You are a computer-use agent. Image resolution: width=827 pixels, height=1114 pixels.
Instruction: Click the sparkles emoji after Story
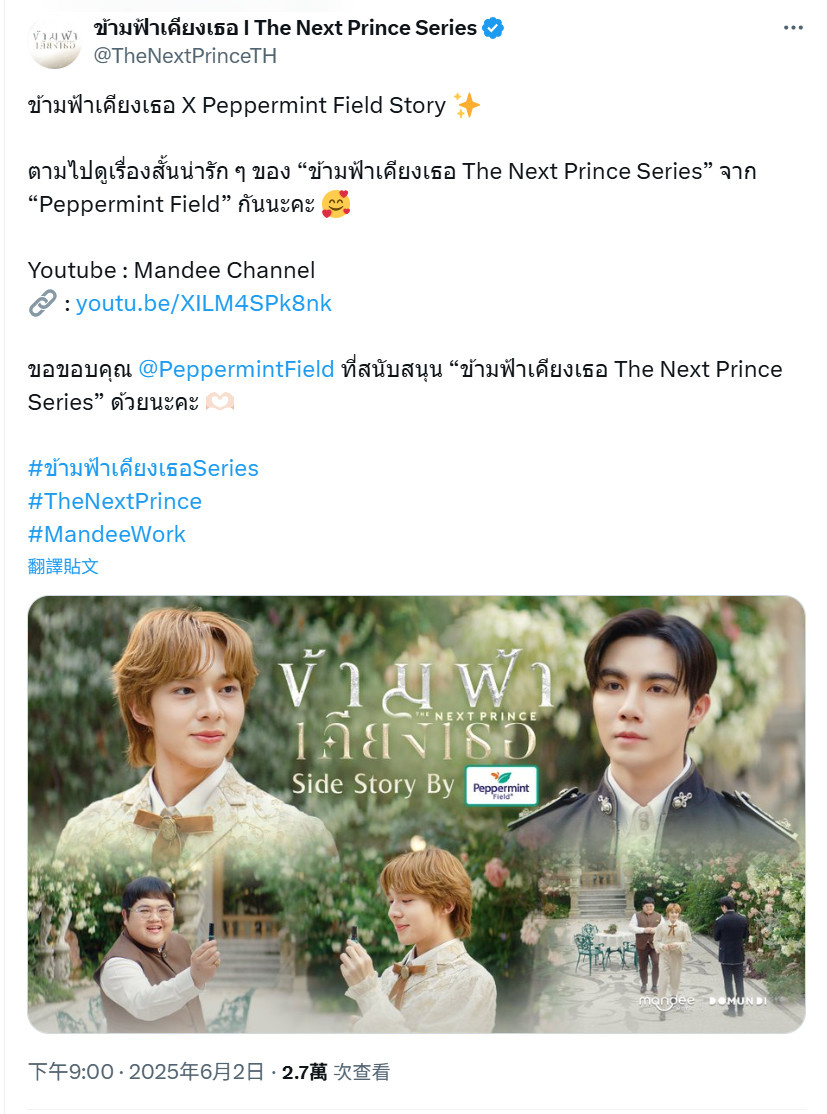[x=467, y=106]
